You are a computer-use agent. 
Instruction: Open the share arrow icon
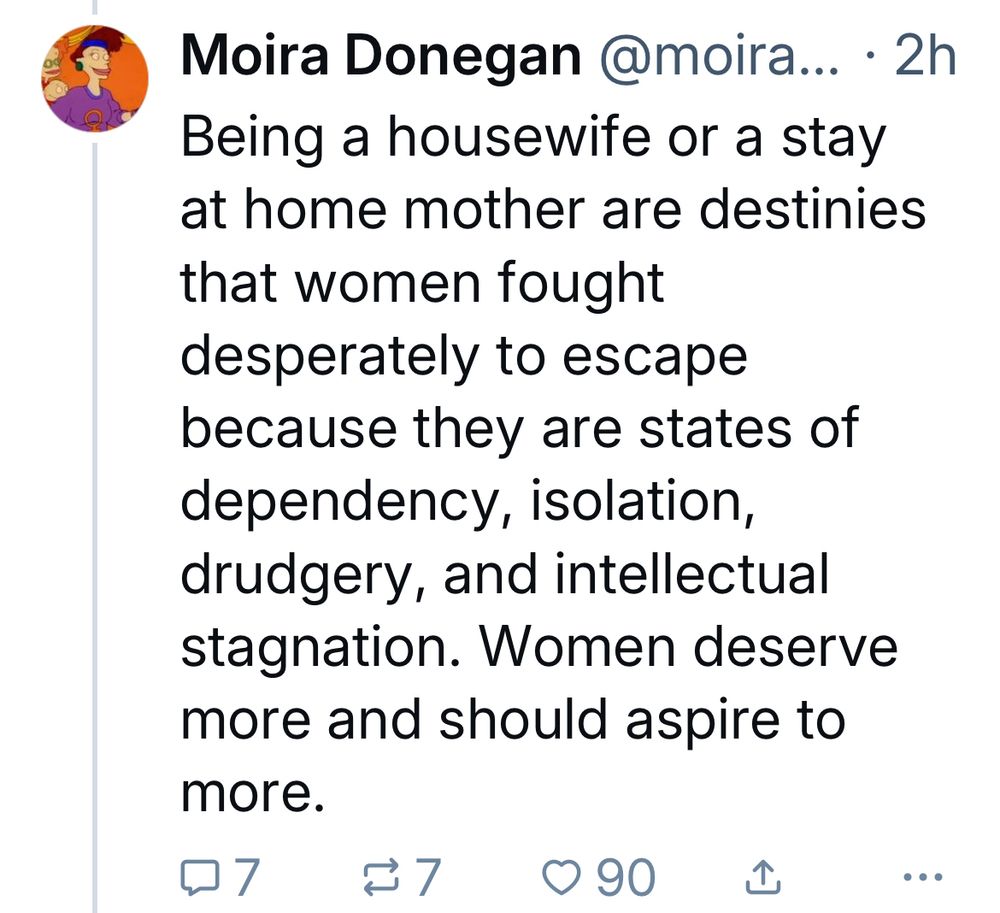pyautogui.click(x=763, y=877)
